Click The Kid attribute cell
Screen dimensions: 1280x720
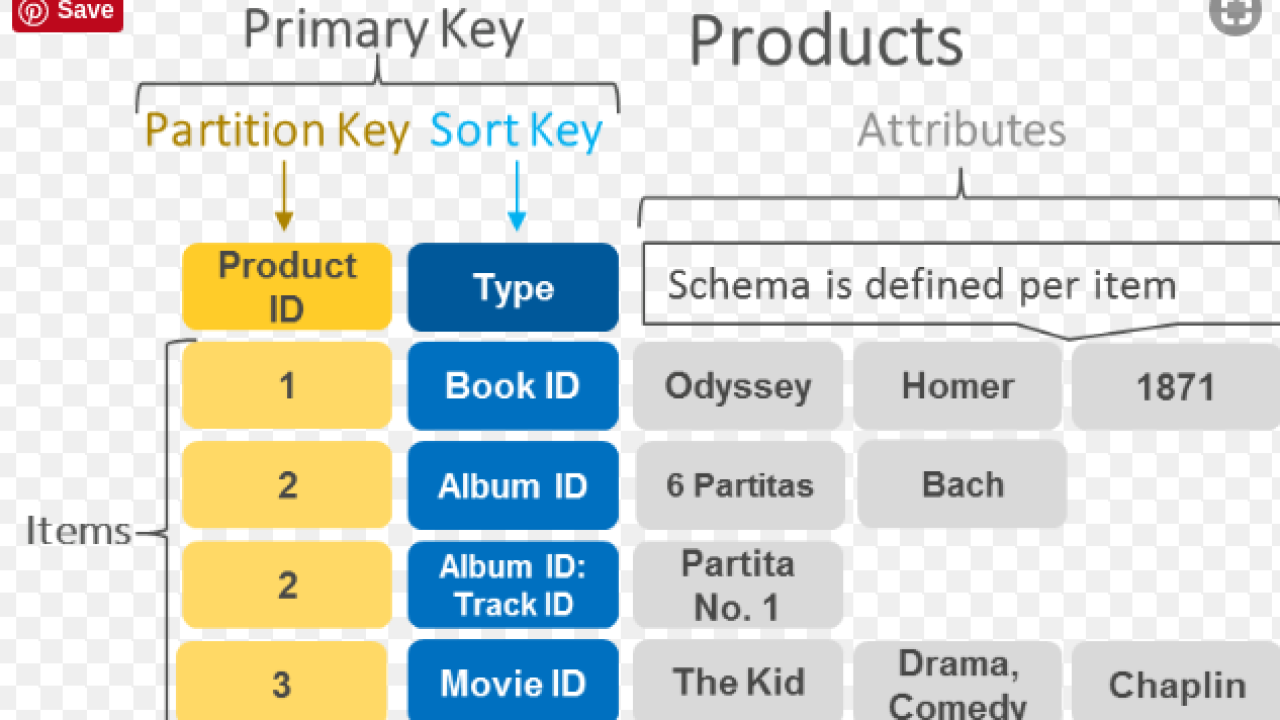(739, 683)
